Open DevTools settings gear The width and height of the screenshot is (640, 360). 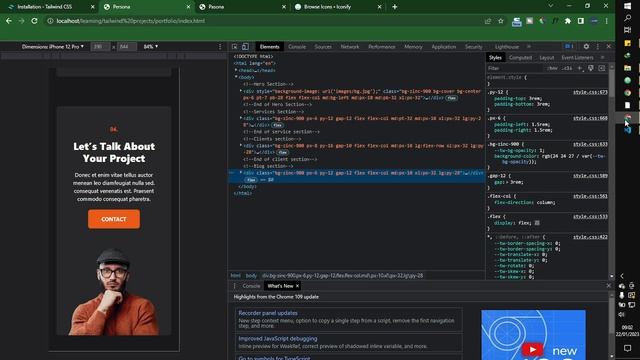(x=586, y=47)
